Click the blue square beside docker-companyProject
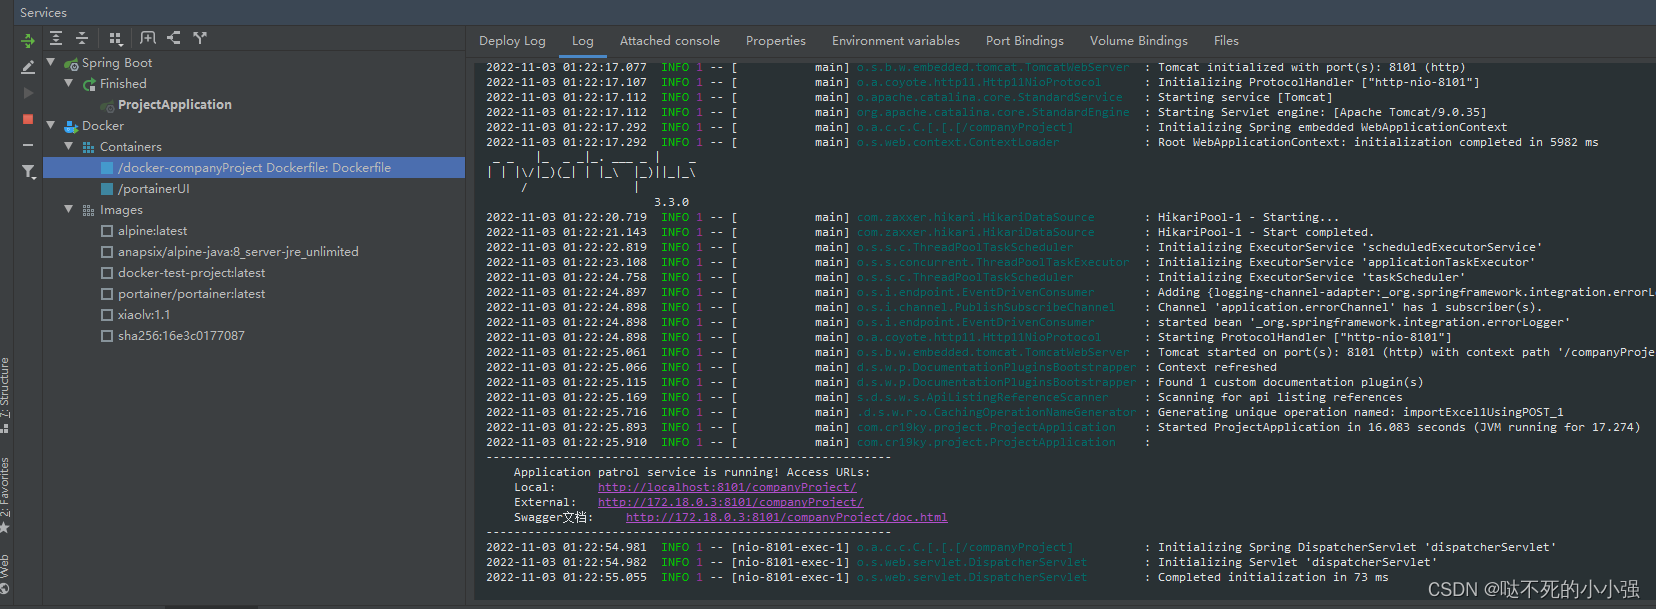The image size is (1656, 609). [107, 168]
